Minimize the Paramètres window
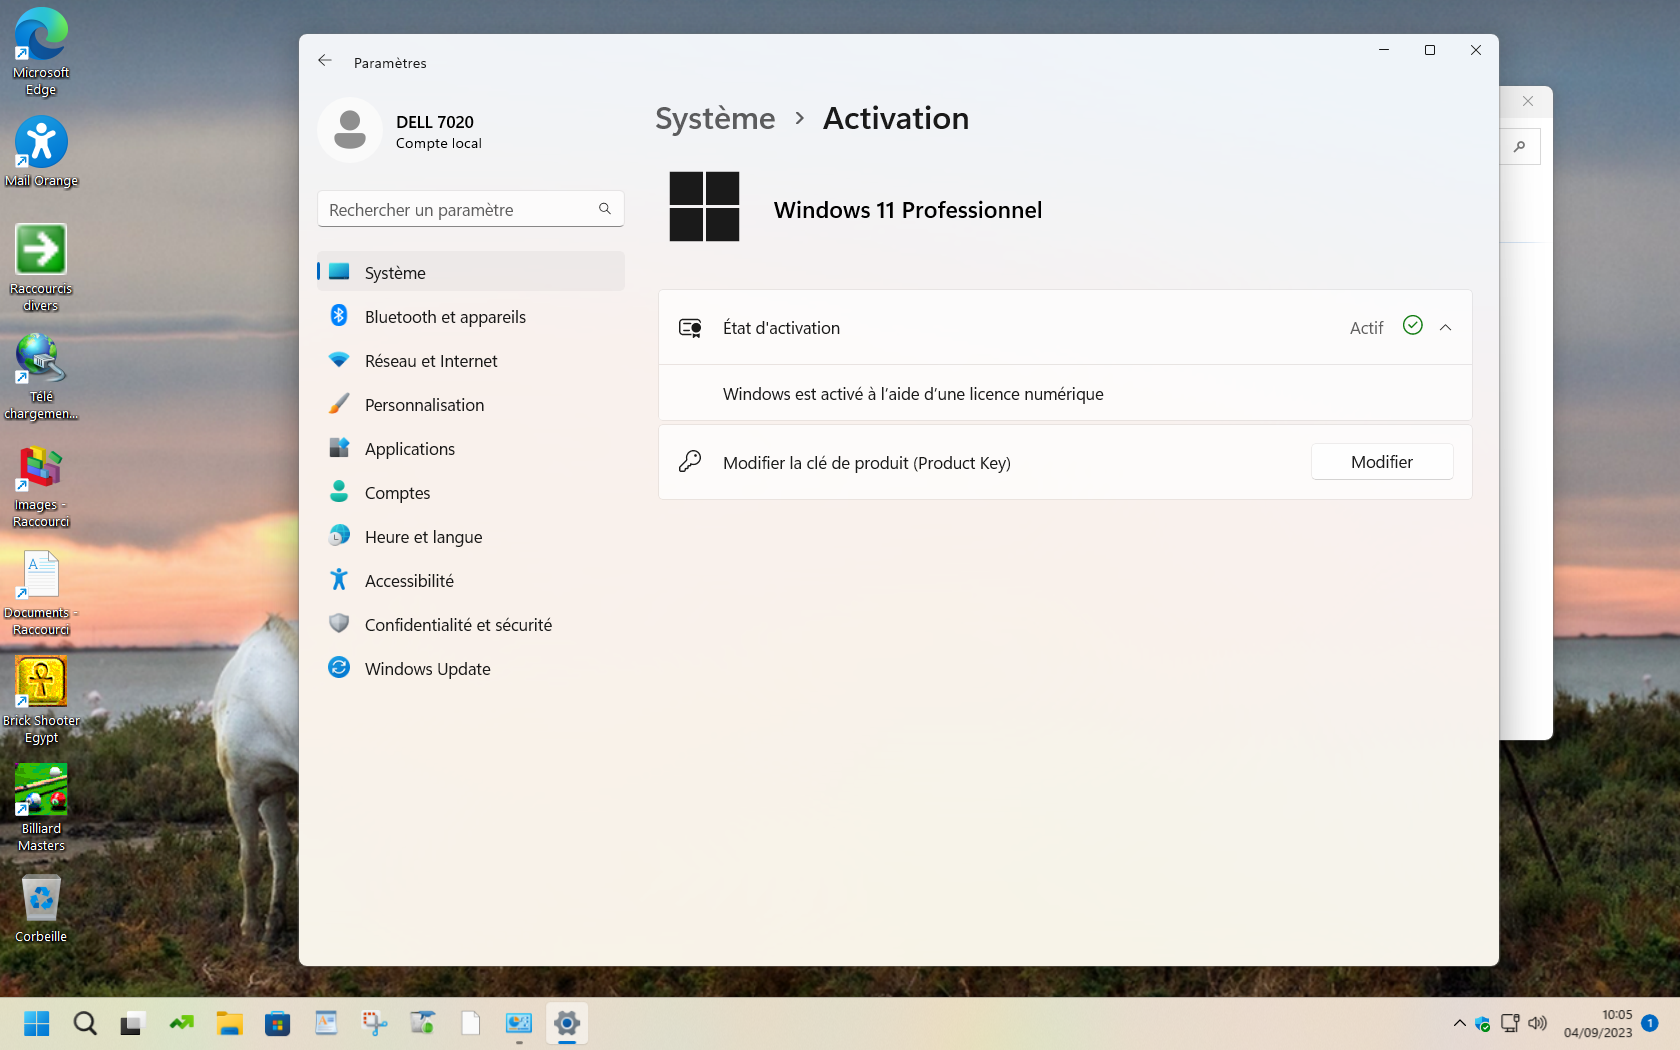Viewport: 1680px width, 1050px height. tap(1384, 50)
